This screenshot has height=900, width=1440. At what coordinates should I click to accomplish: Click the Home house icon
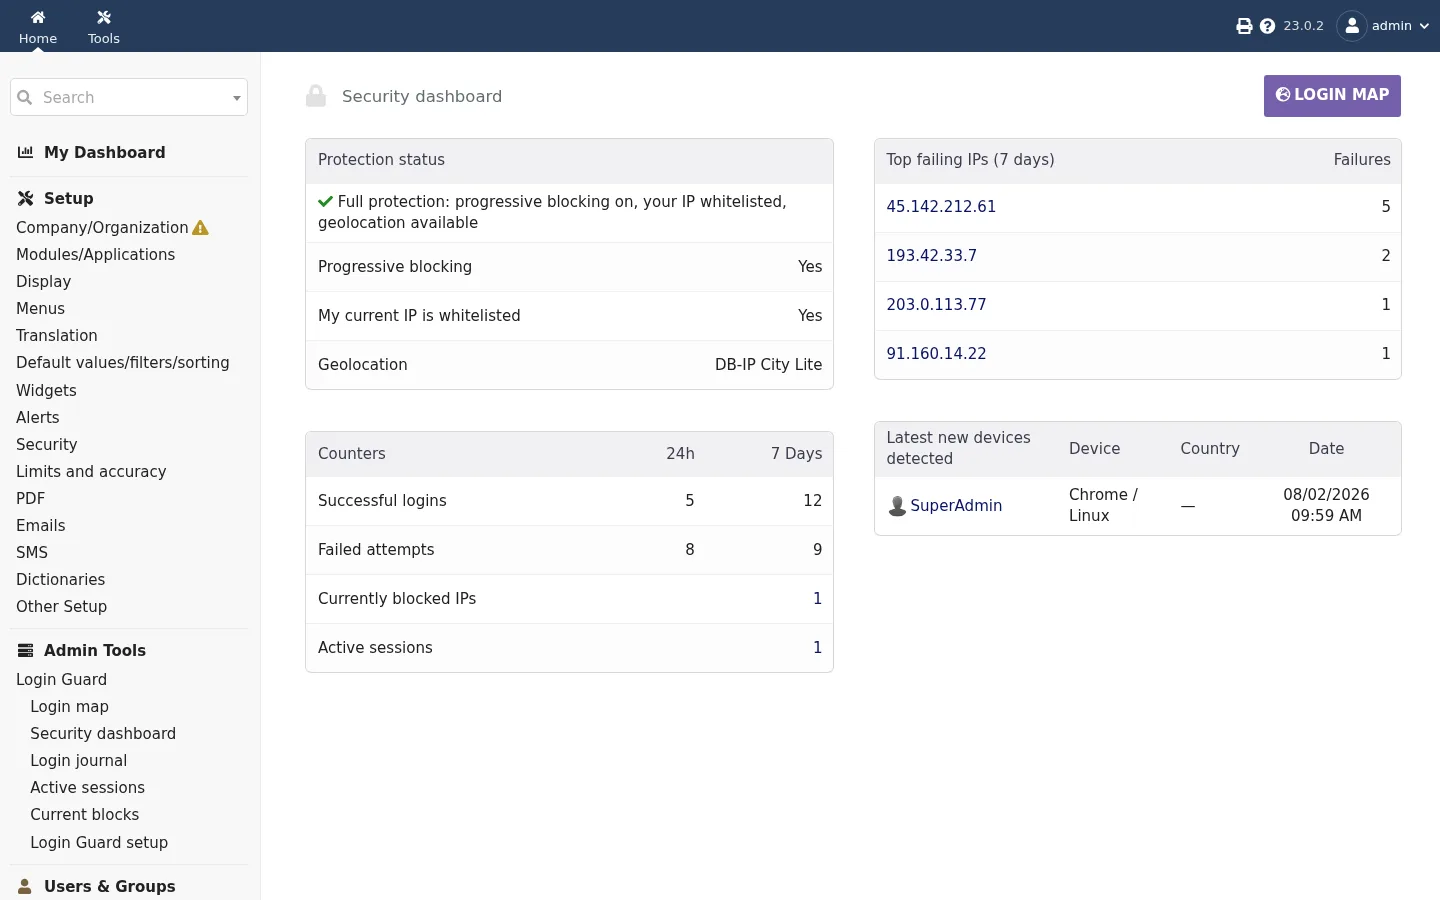coord(38,17)
